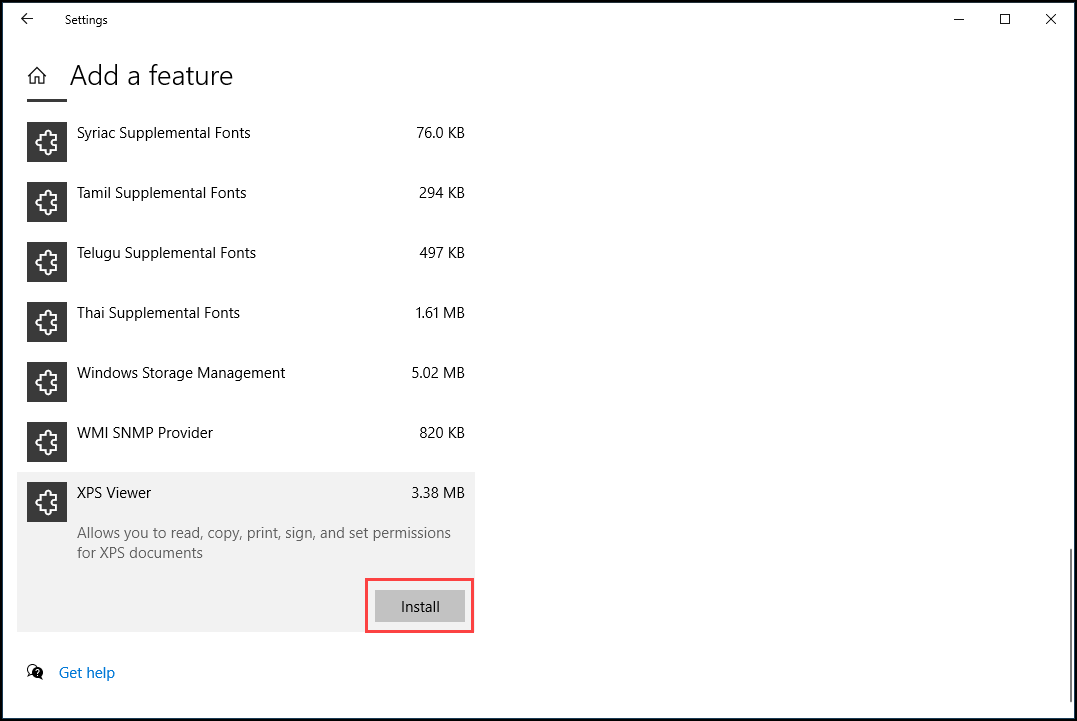
Task: Expand Windows Storage Management details
Action: pyautogui.click(x=246, y=382)
